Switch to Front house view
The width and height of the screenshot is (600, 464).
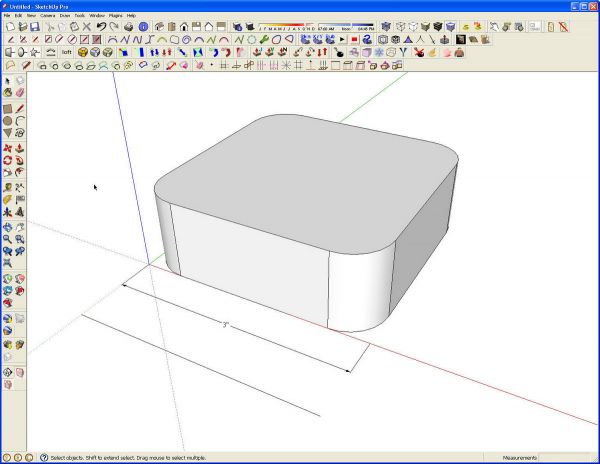click(184, 26)
